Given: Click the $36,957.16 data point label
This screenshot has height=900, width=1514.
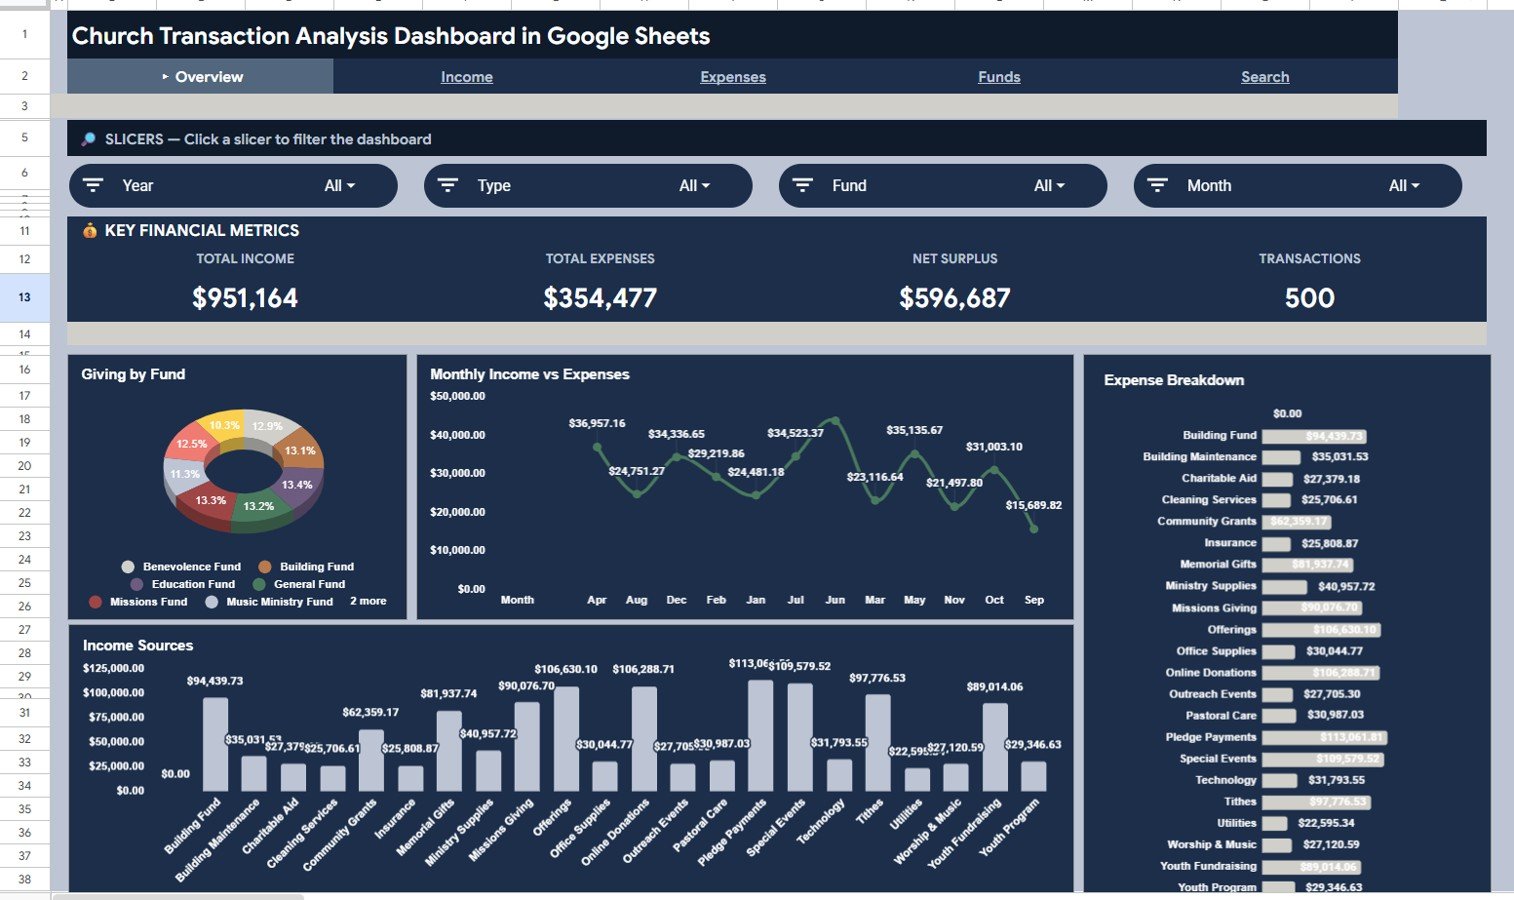Looking at the screenshot, I should tap(597, 423).
